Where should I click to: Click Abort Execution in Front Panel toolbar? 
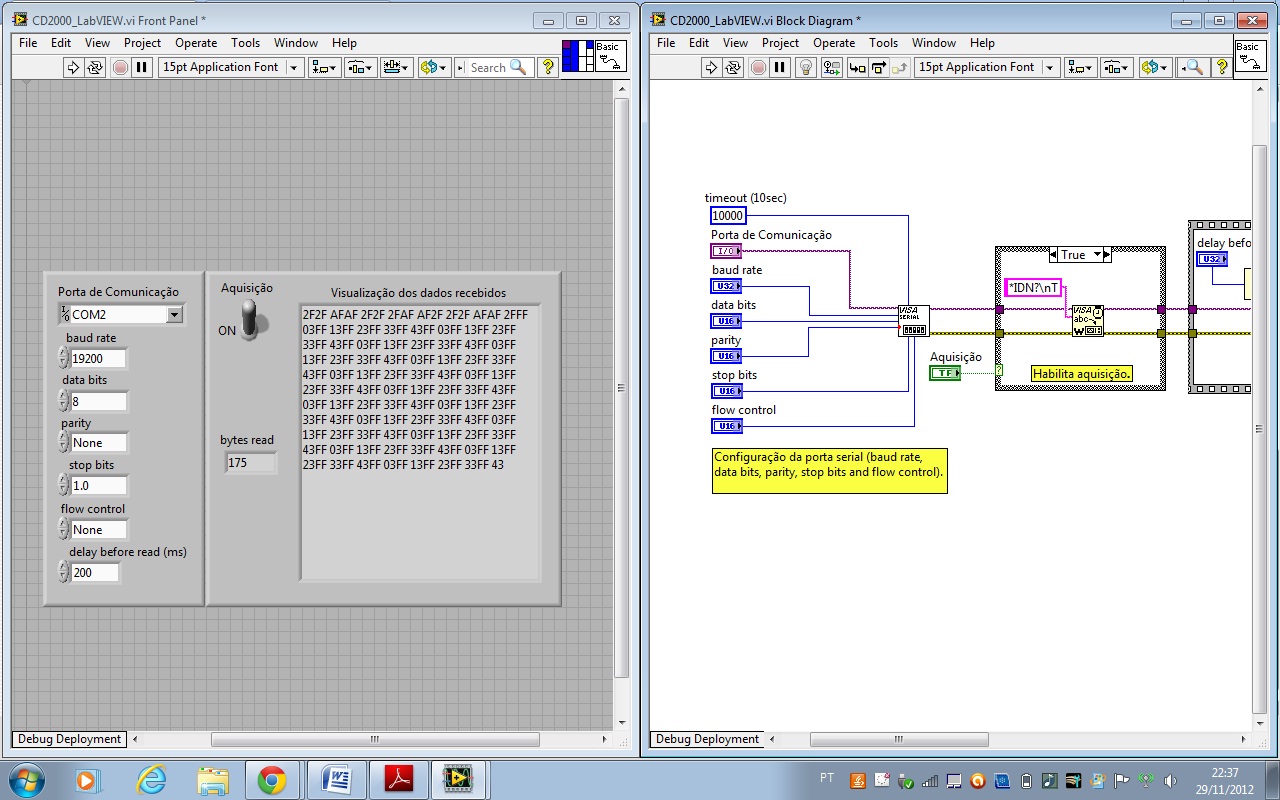120,67
